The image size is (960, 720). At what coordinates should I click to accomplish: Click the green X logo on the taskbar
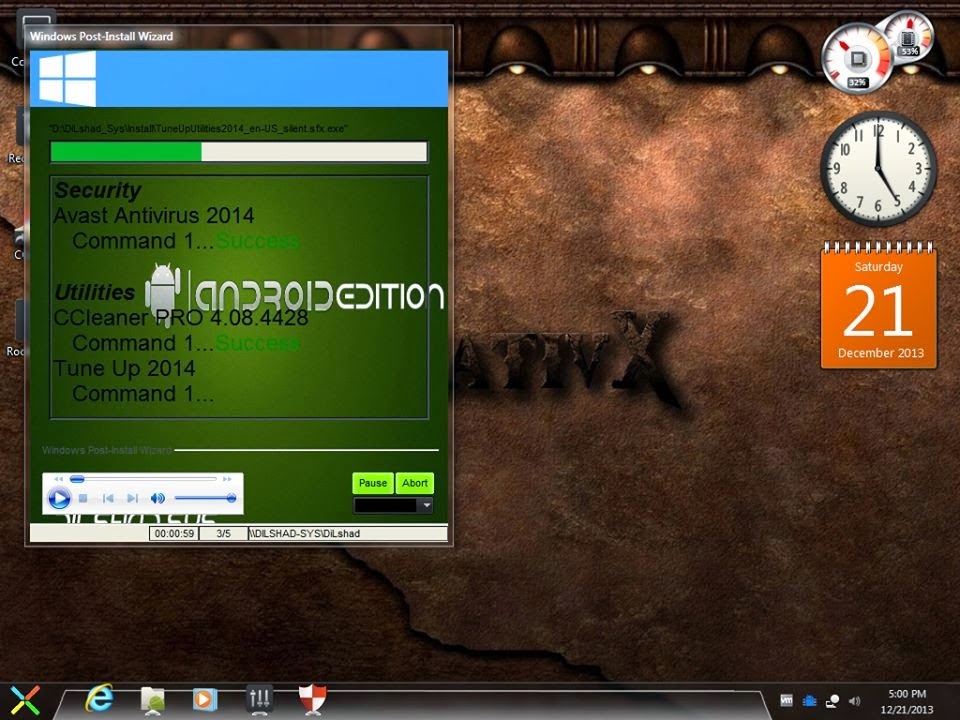coord(27,698)
